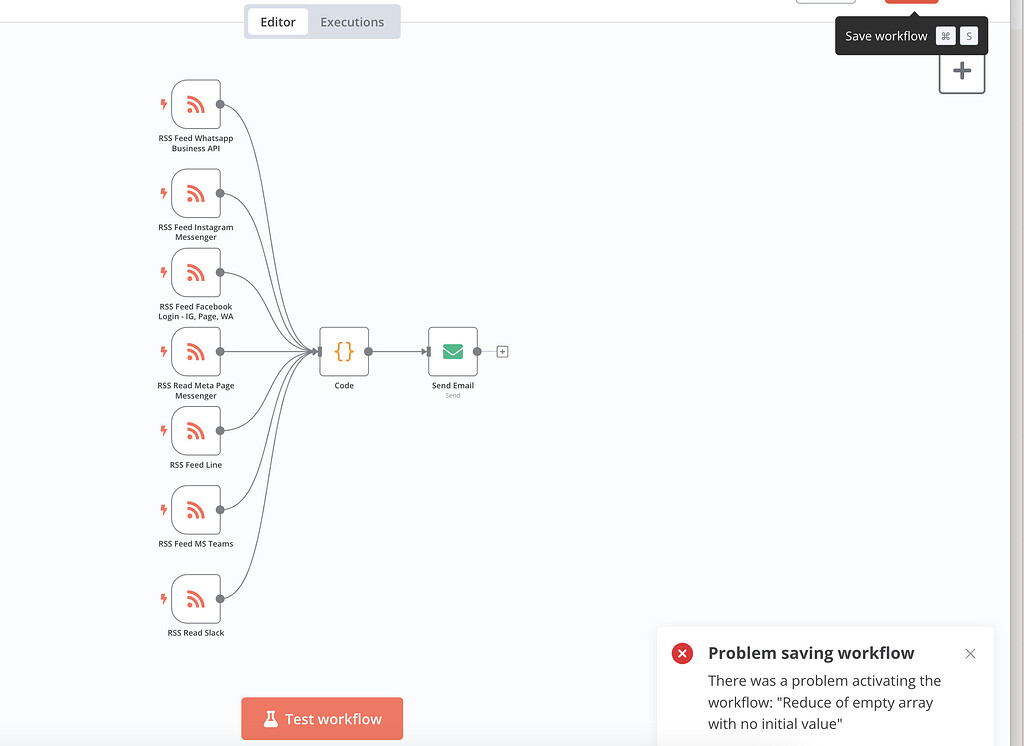Switch to the Executions tab
The height and width of the screenshot is (746, 1024).
352,21
